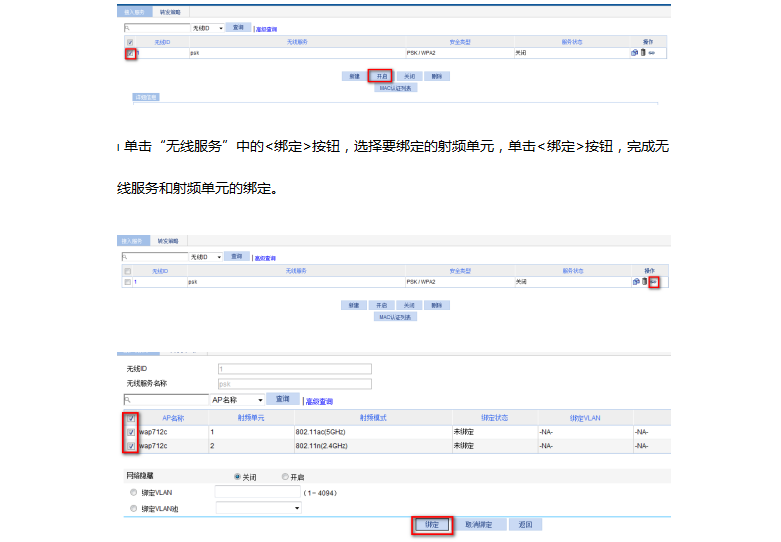Click the 802.11n(2.4GHz) cell
Image resolution: width=781 pixels, height=542 pixels.
click(321, 446)
